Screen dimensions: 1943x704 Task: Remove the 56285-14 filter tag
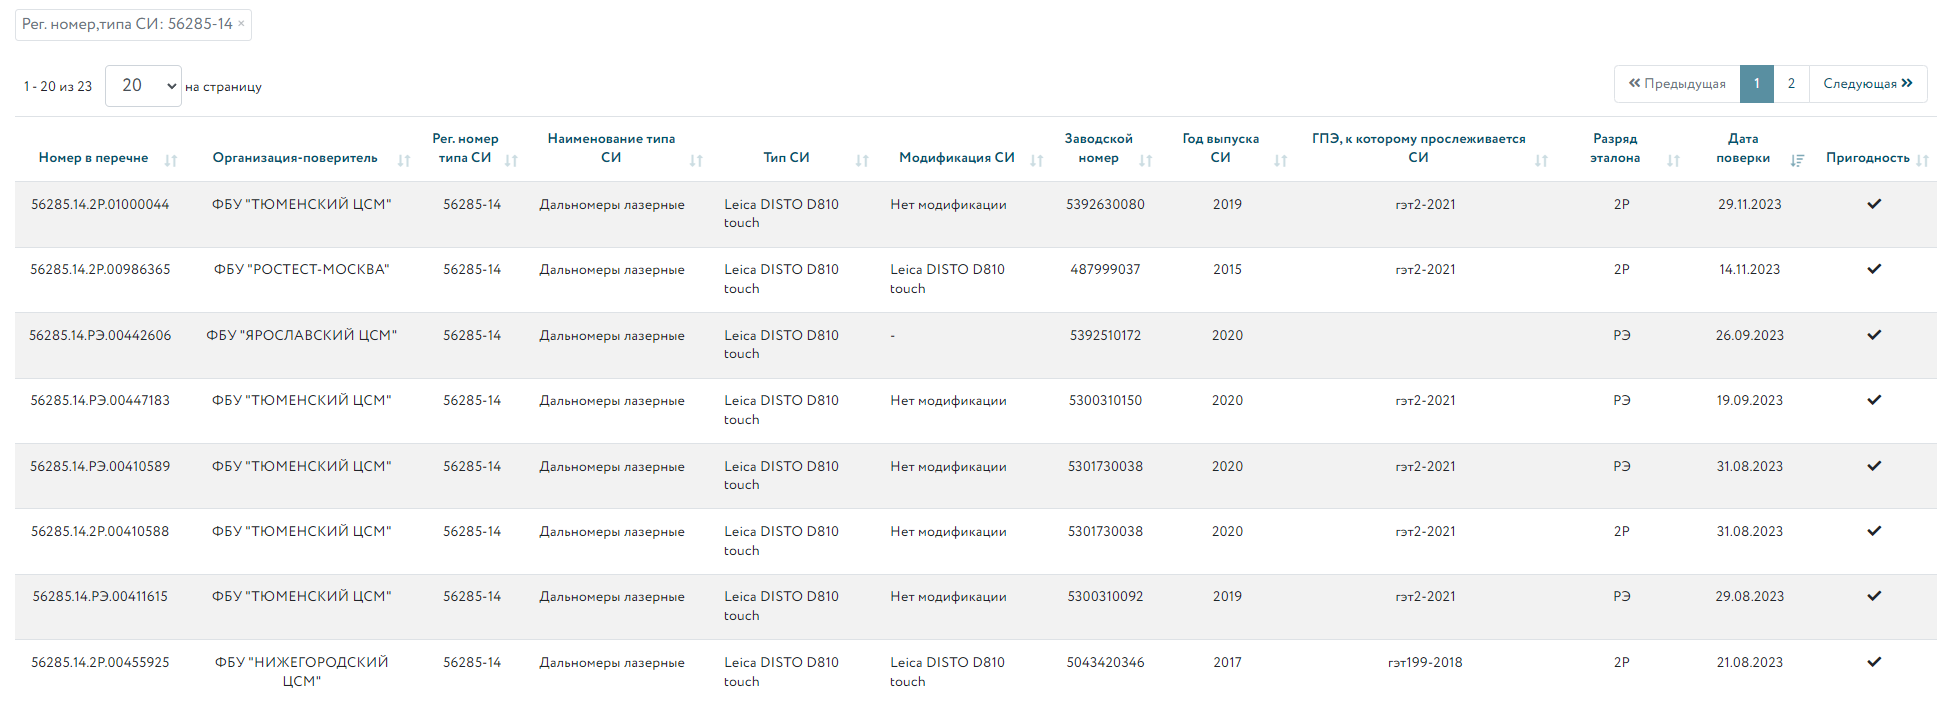pyautogui.click(x=241, y=24)
